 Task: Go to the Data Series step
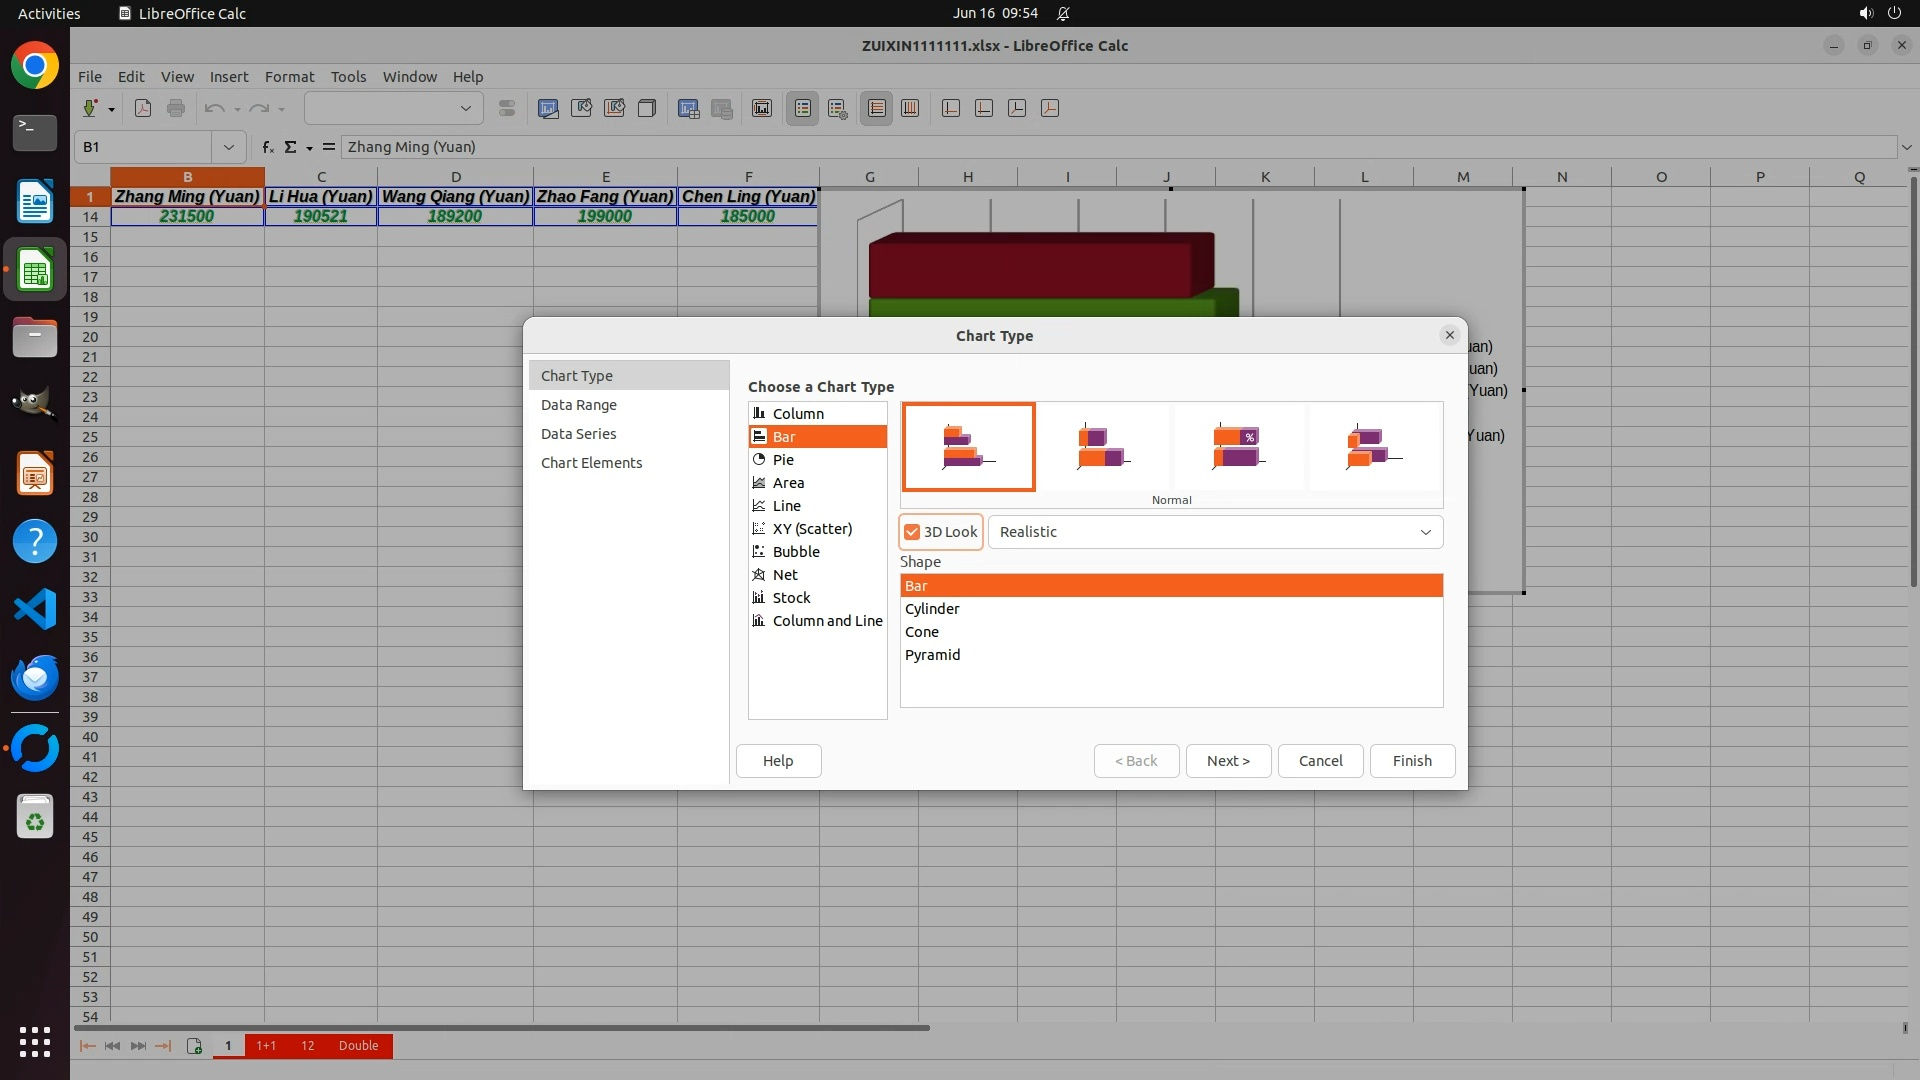click(578, 434)
